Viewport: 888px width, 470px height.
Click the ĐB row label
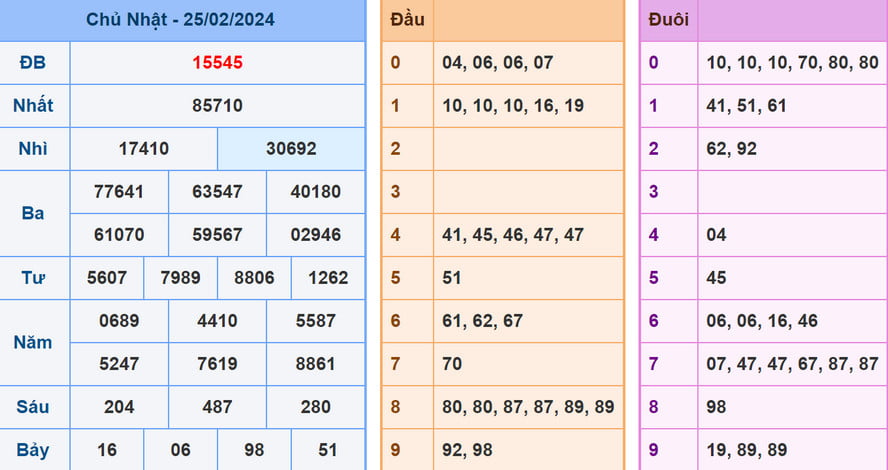click(x=33, y=62)
